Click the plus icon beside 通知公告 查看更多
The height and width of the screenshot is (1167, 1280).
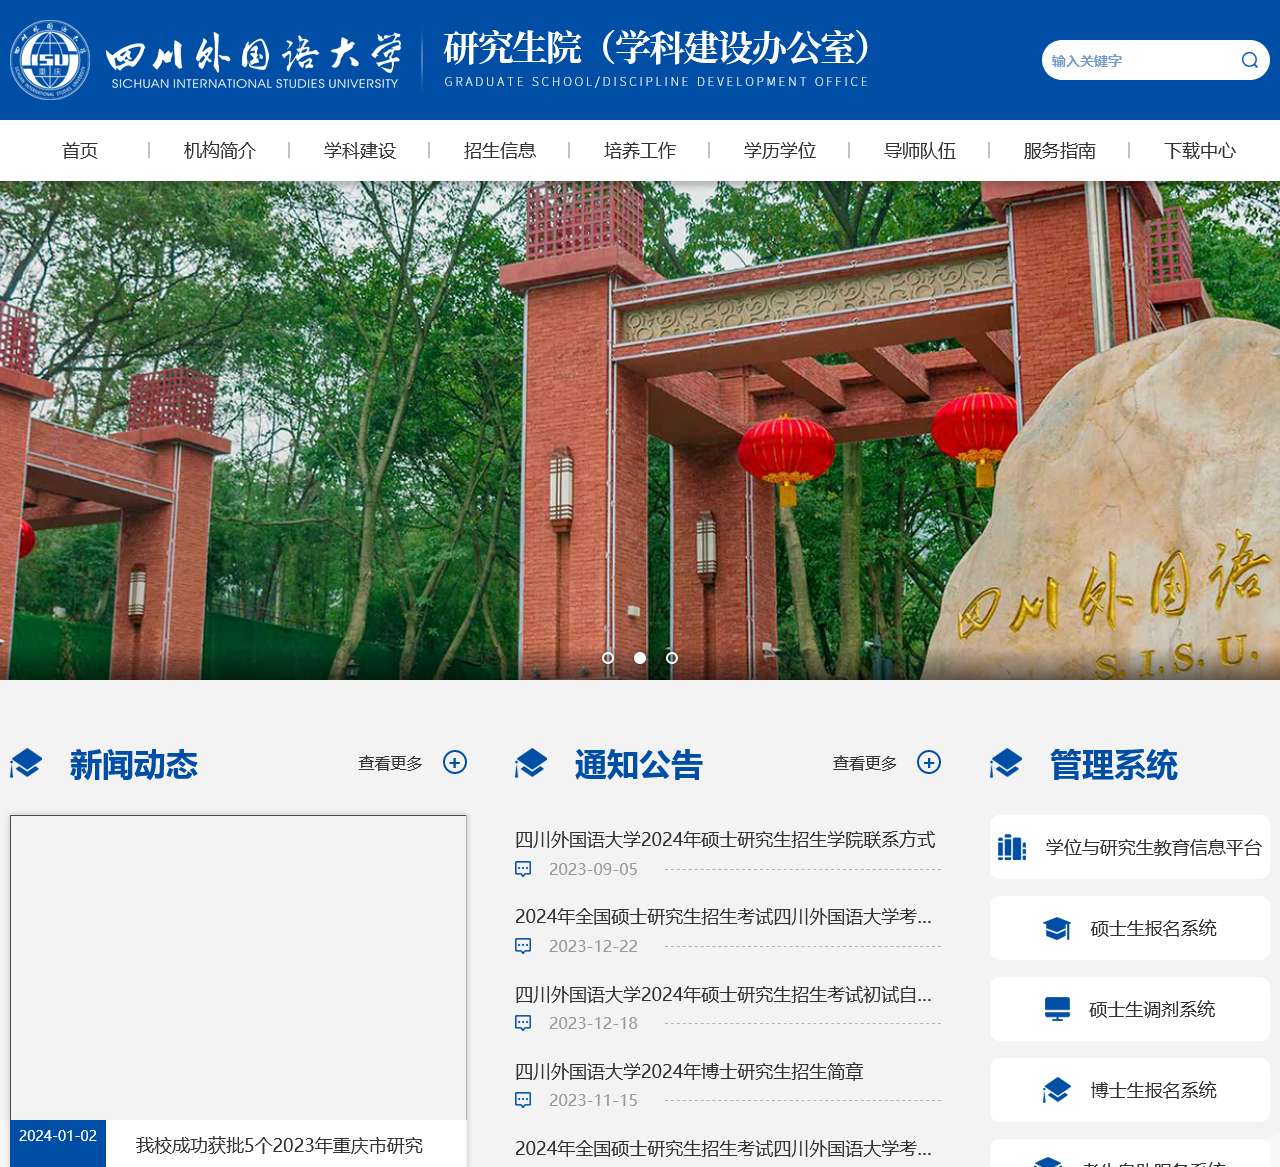(929, 762)
